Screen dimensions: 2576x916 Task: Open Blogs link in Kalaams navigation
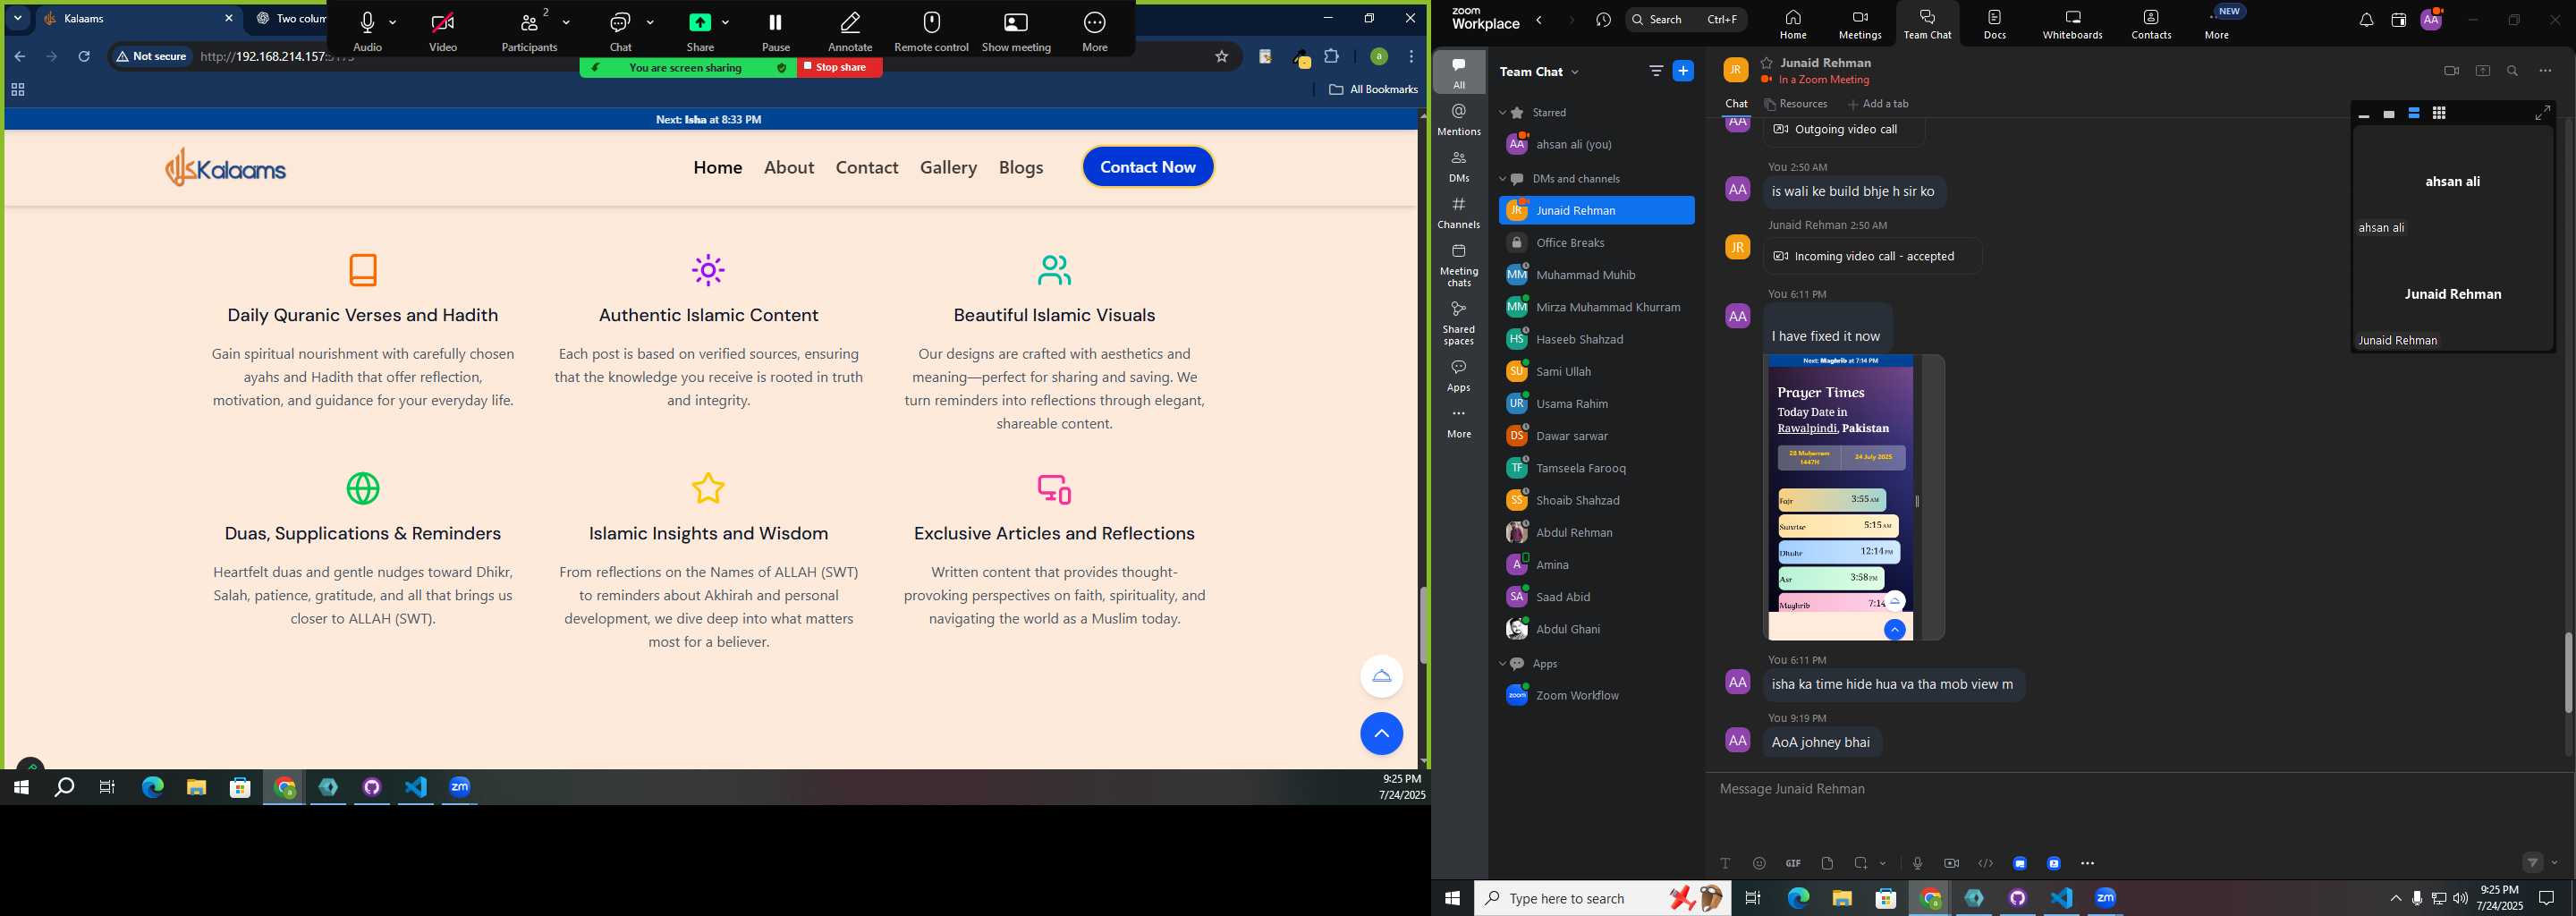tap(1021, 167)
